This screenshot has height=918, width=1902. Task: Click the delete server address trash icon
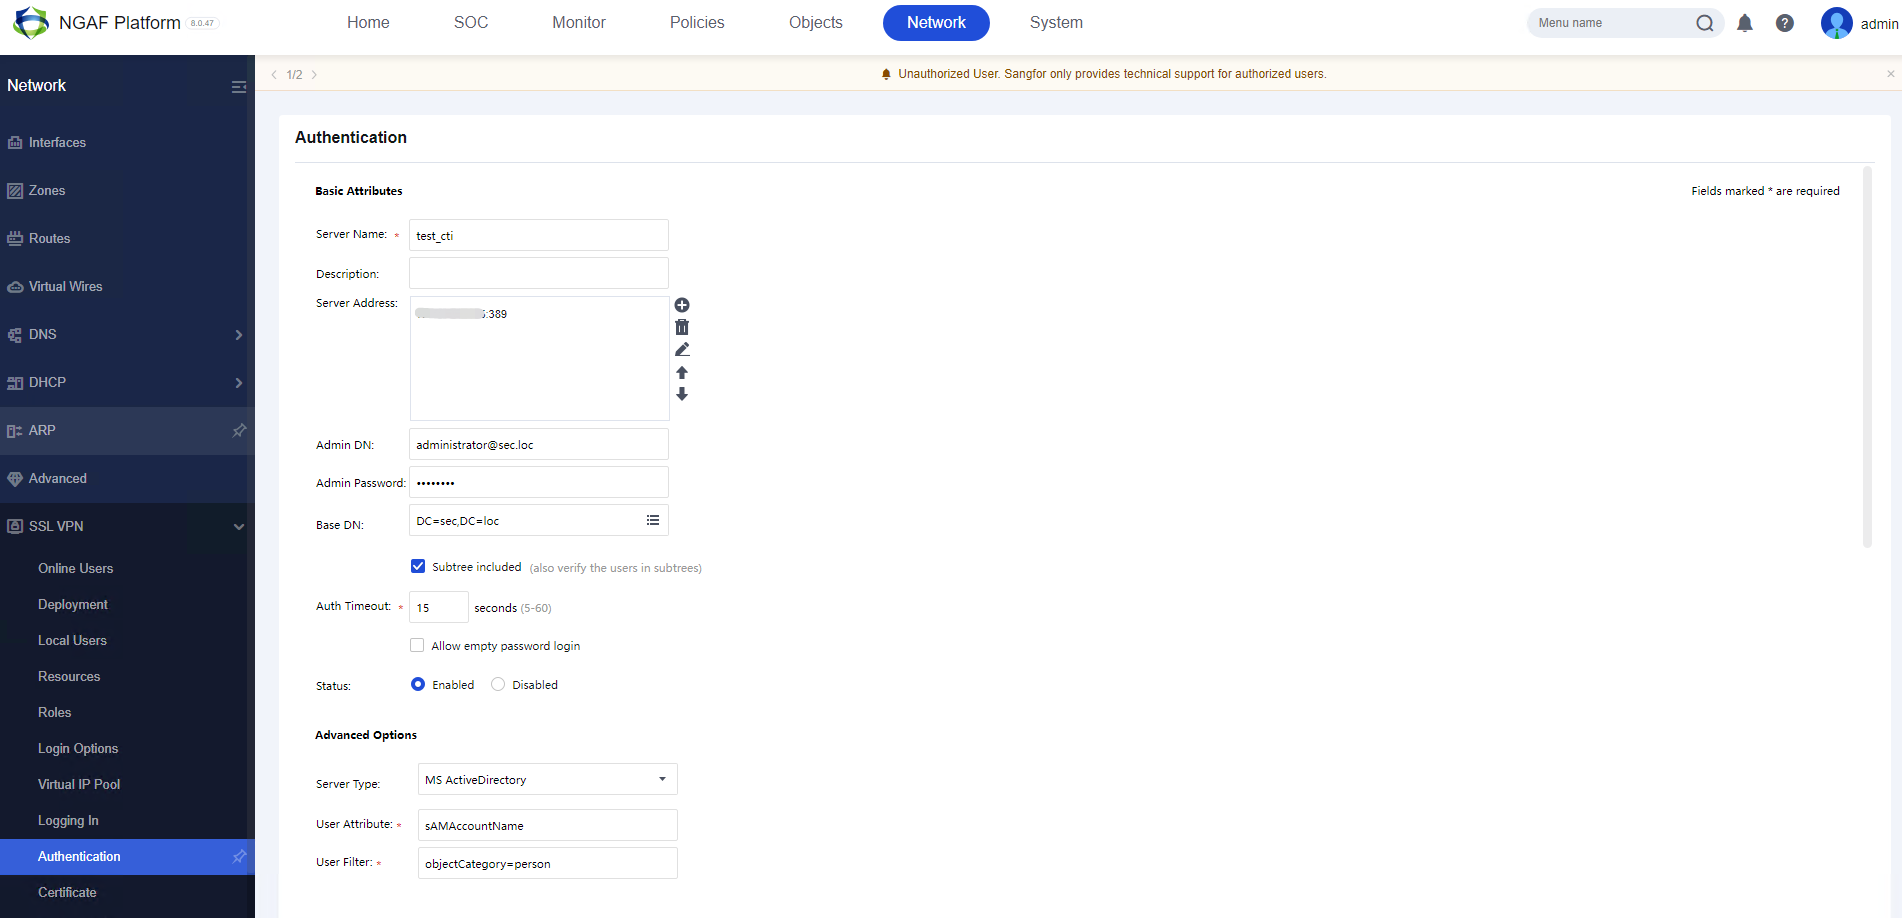[682, 327]
